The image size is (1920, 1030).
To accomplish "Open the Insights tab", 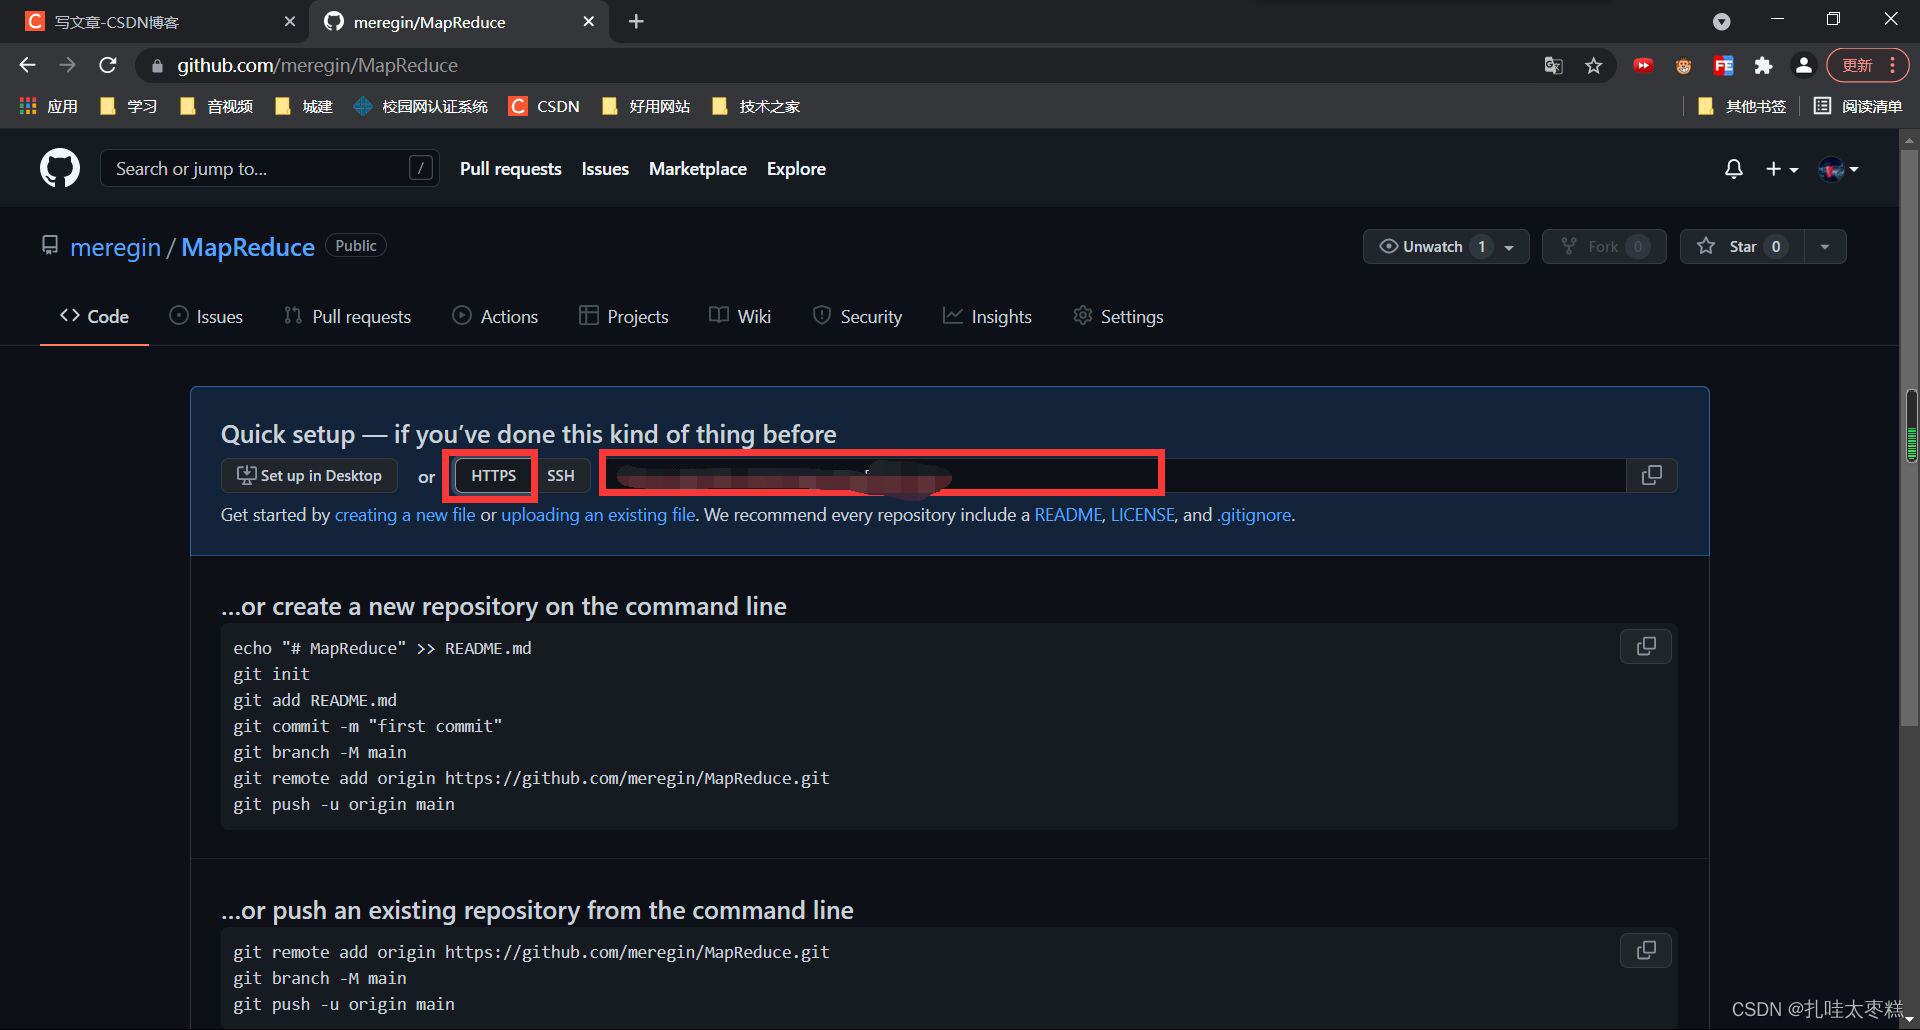I will pos(987,316).
